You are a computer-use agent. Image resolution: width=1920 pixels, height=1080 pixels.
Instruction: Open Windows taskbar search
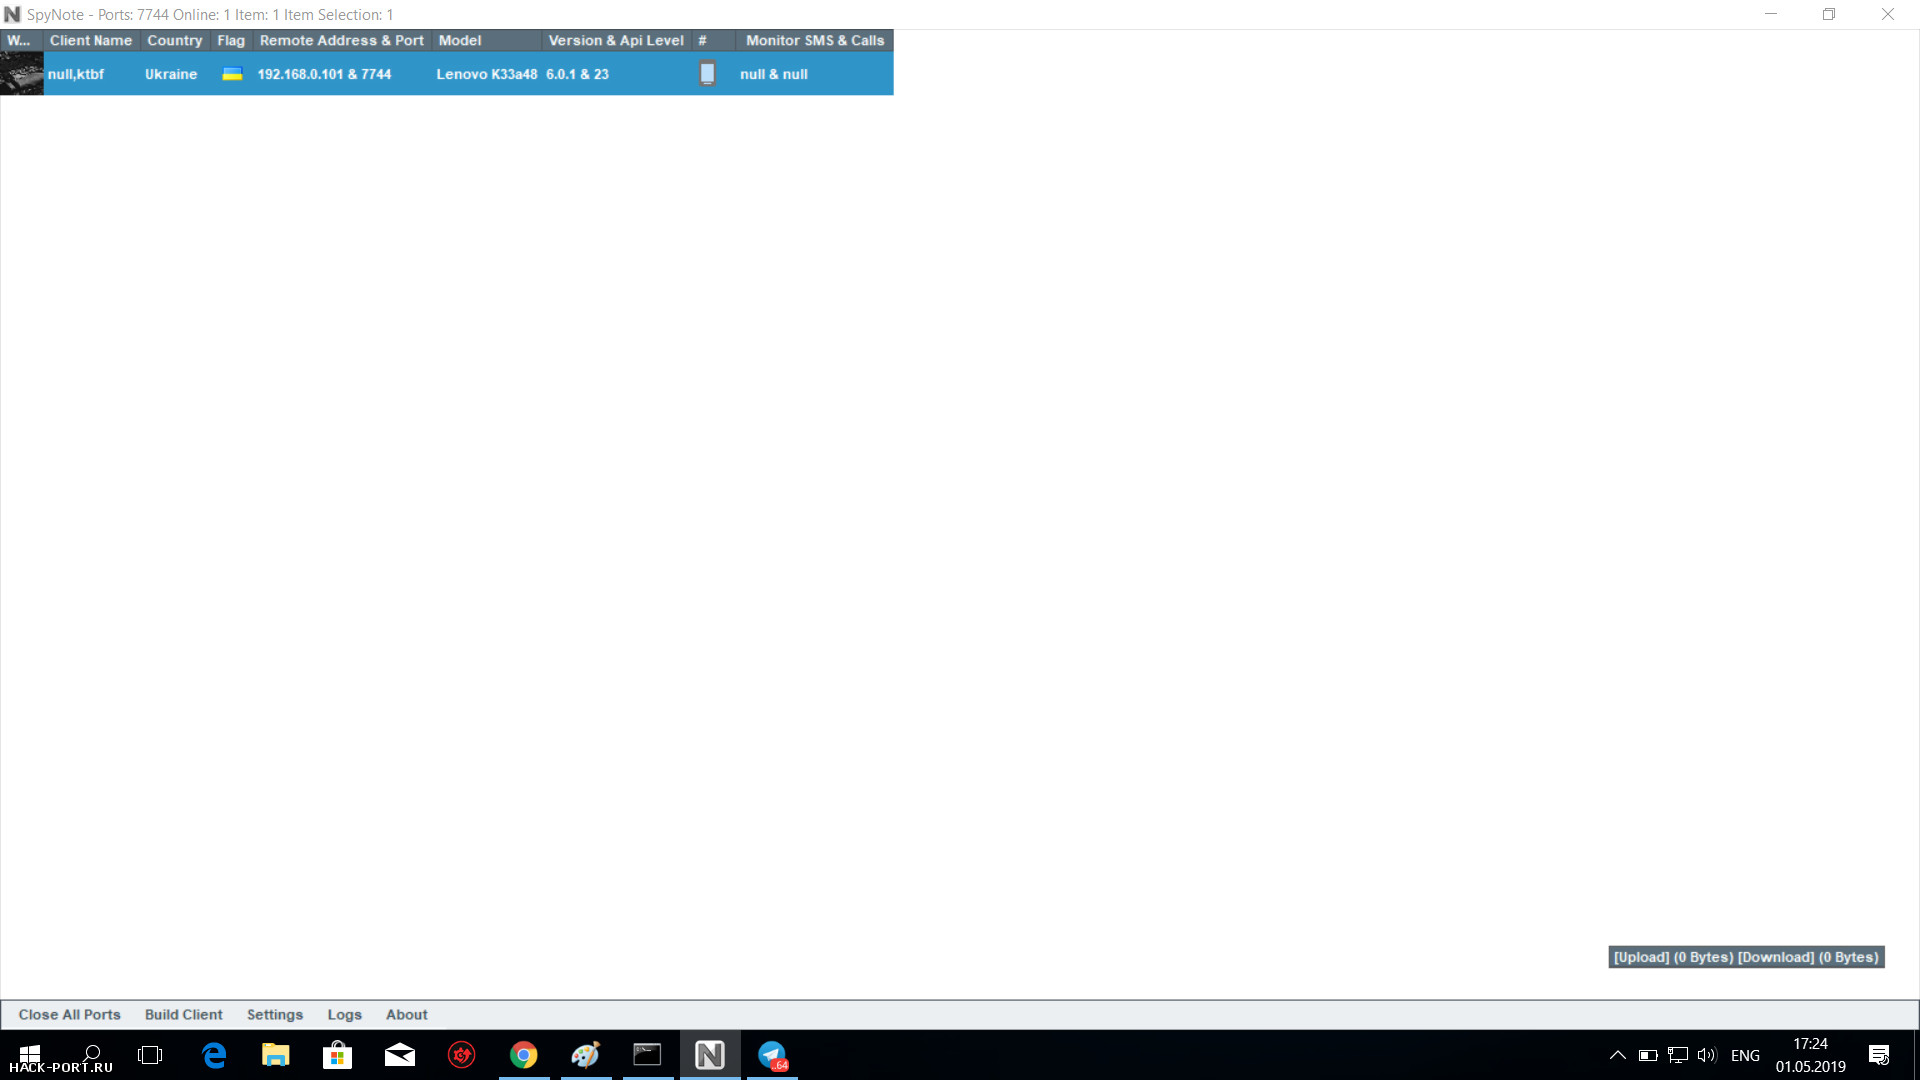pyautogui.click(x=92, y=1055)
